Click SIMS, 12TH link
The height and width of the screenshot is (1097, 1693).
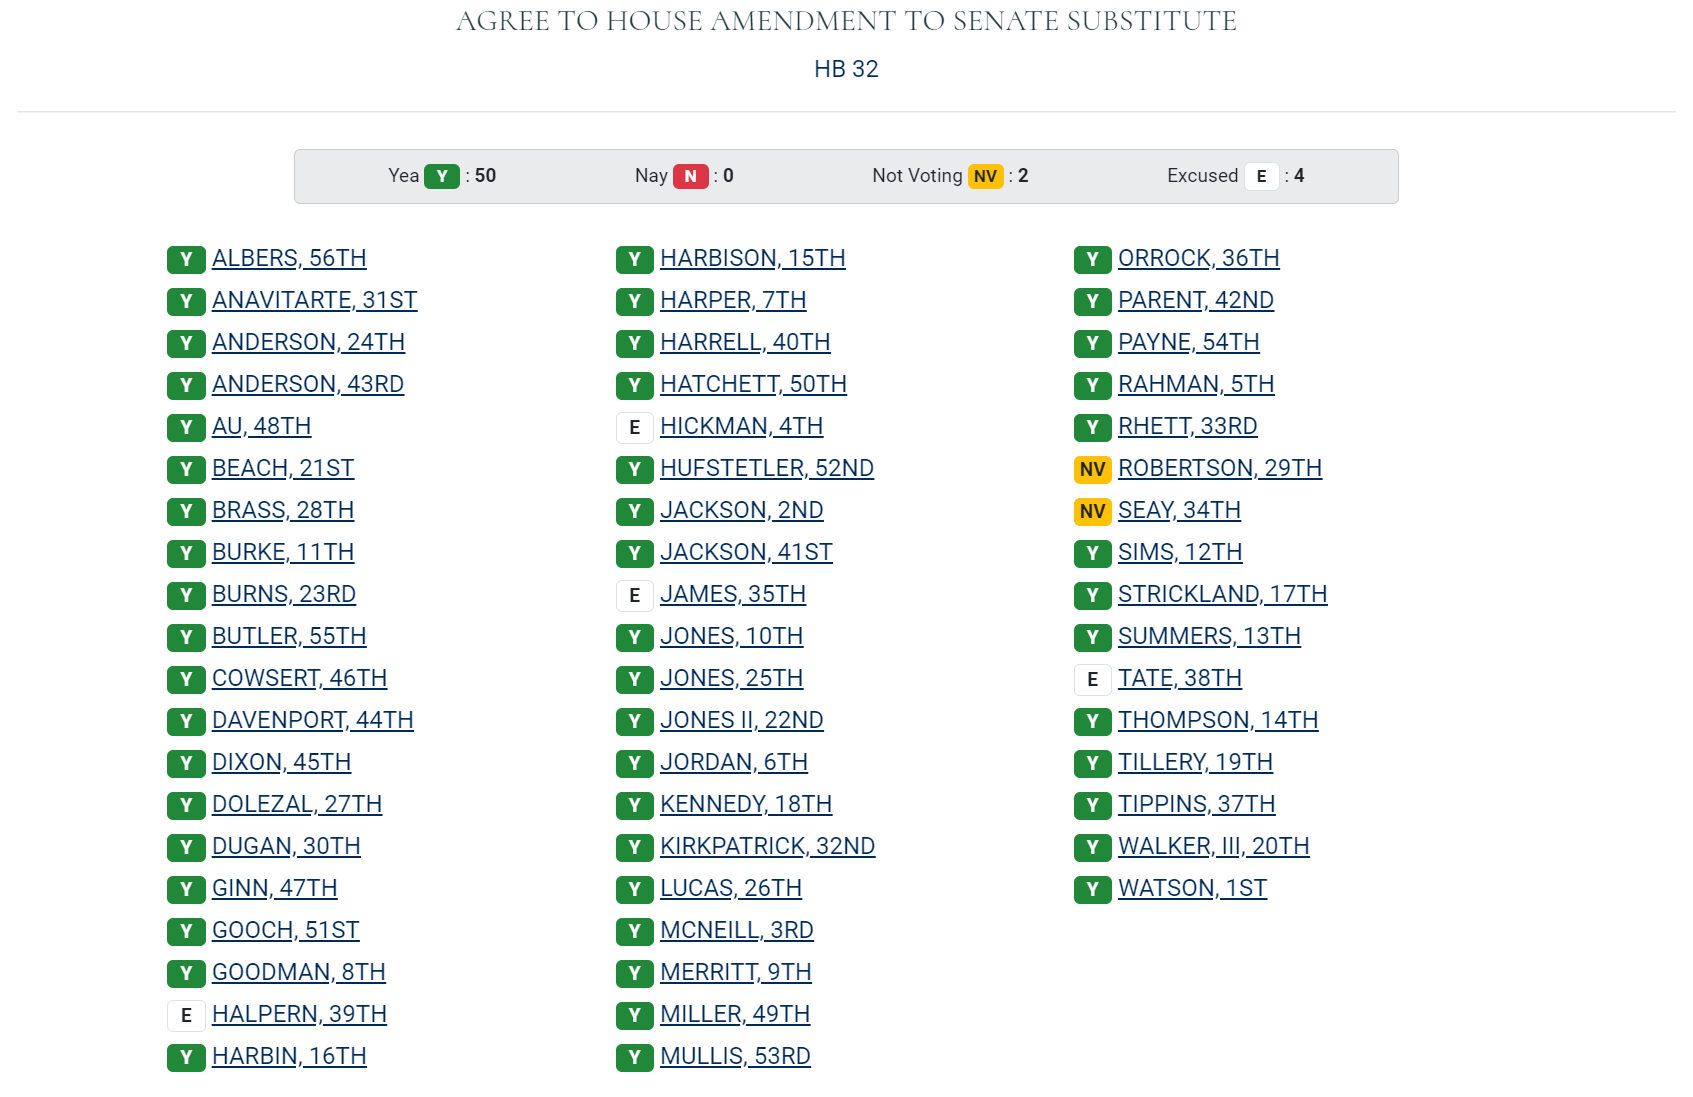[1180, 552]
